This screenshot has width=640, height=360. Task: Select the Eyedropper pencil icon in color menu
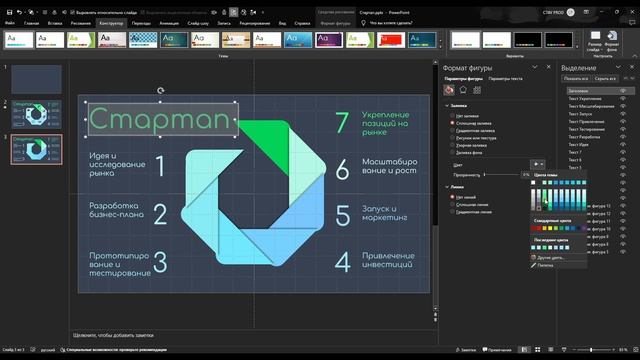(x=533, y=265)
